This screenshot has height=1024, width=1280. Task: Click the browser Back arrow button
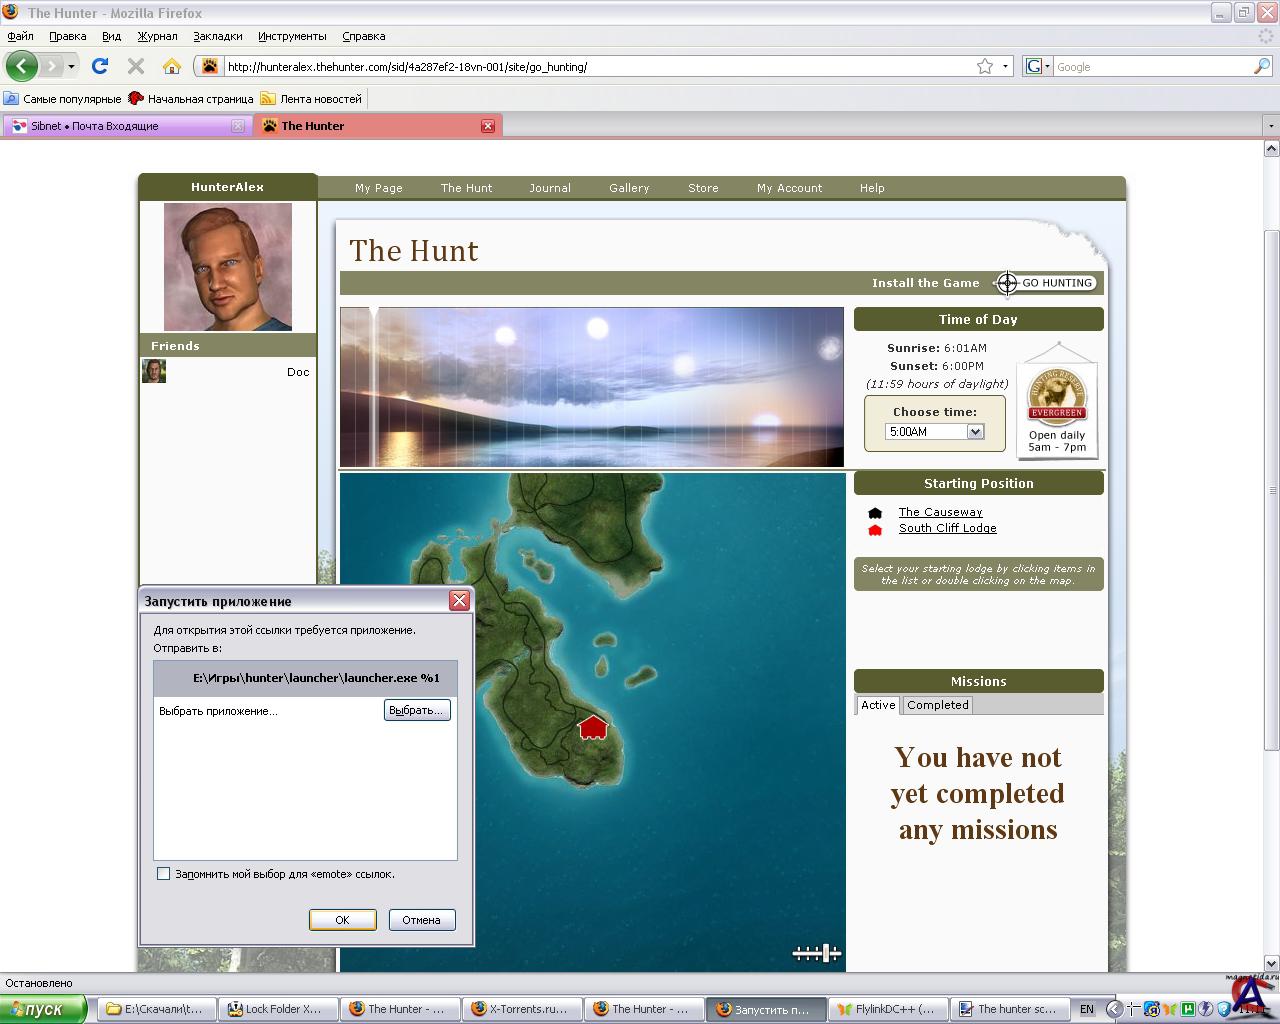[x=21, y=66]
